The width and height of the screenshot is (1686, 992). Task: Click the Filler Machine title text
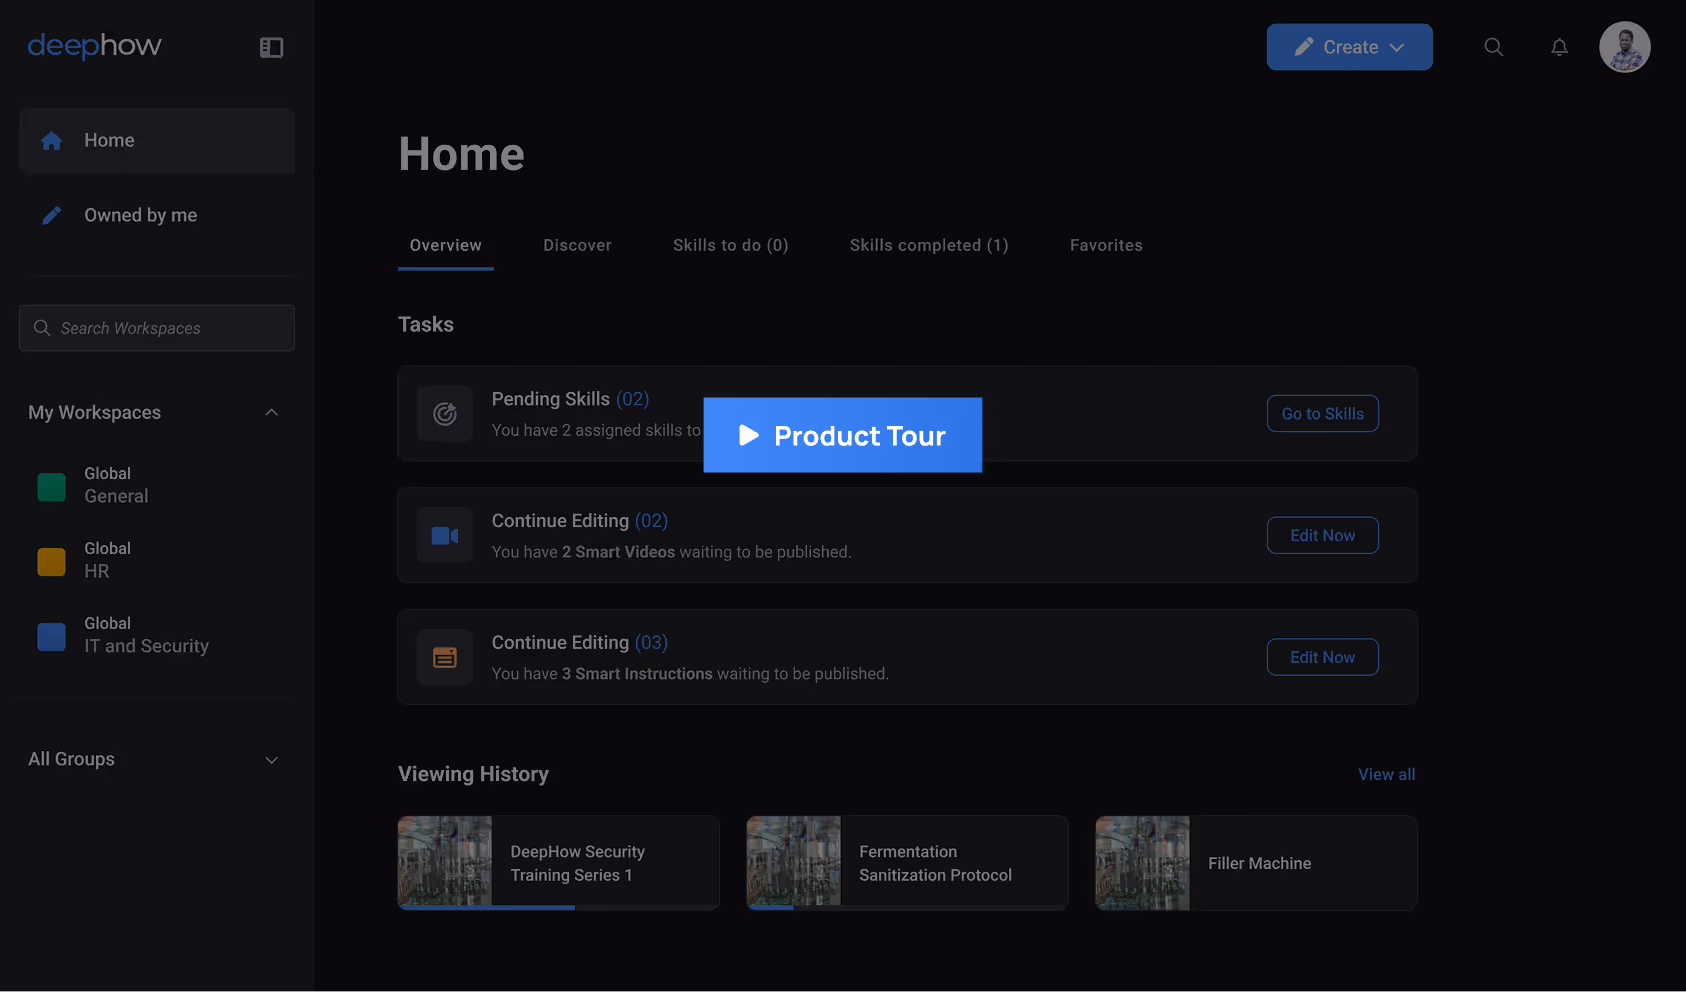click(x=1259, y=863)
